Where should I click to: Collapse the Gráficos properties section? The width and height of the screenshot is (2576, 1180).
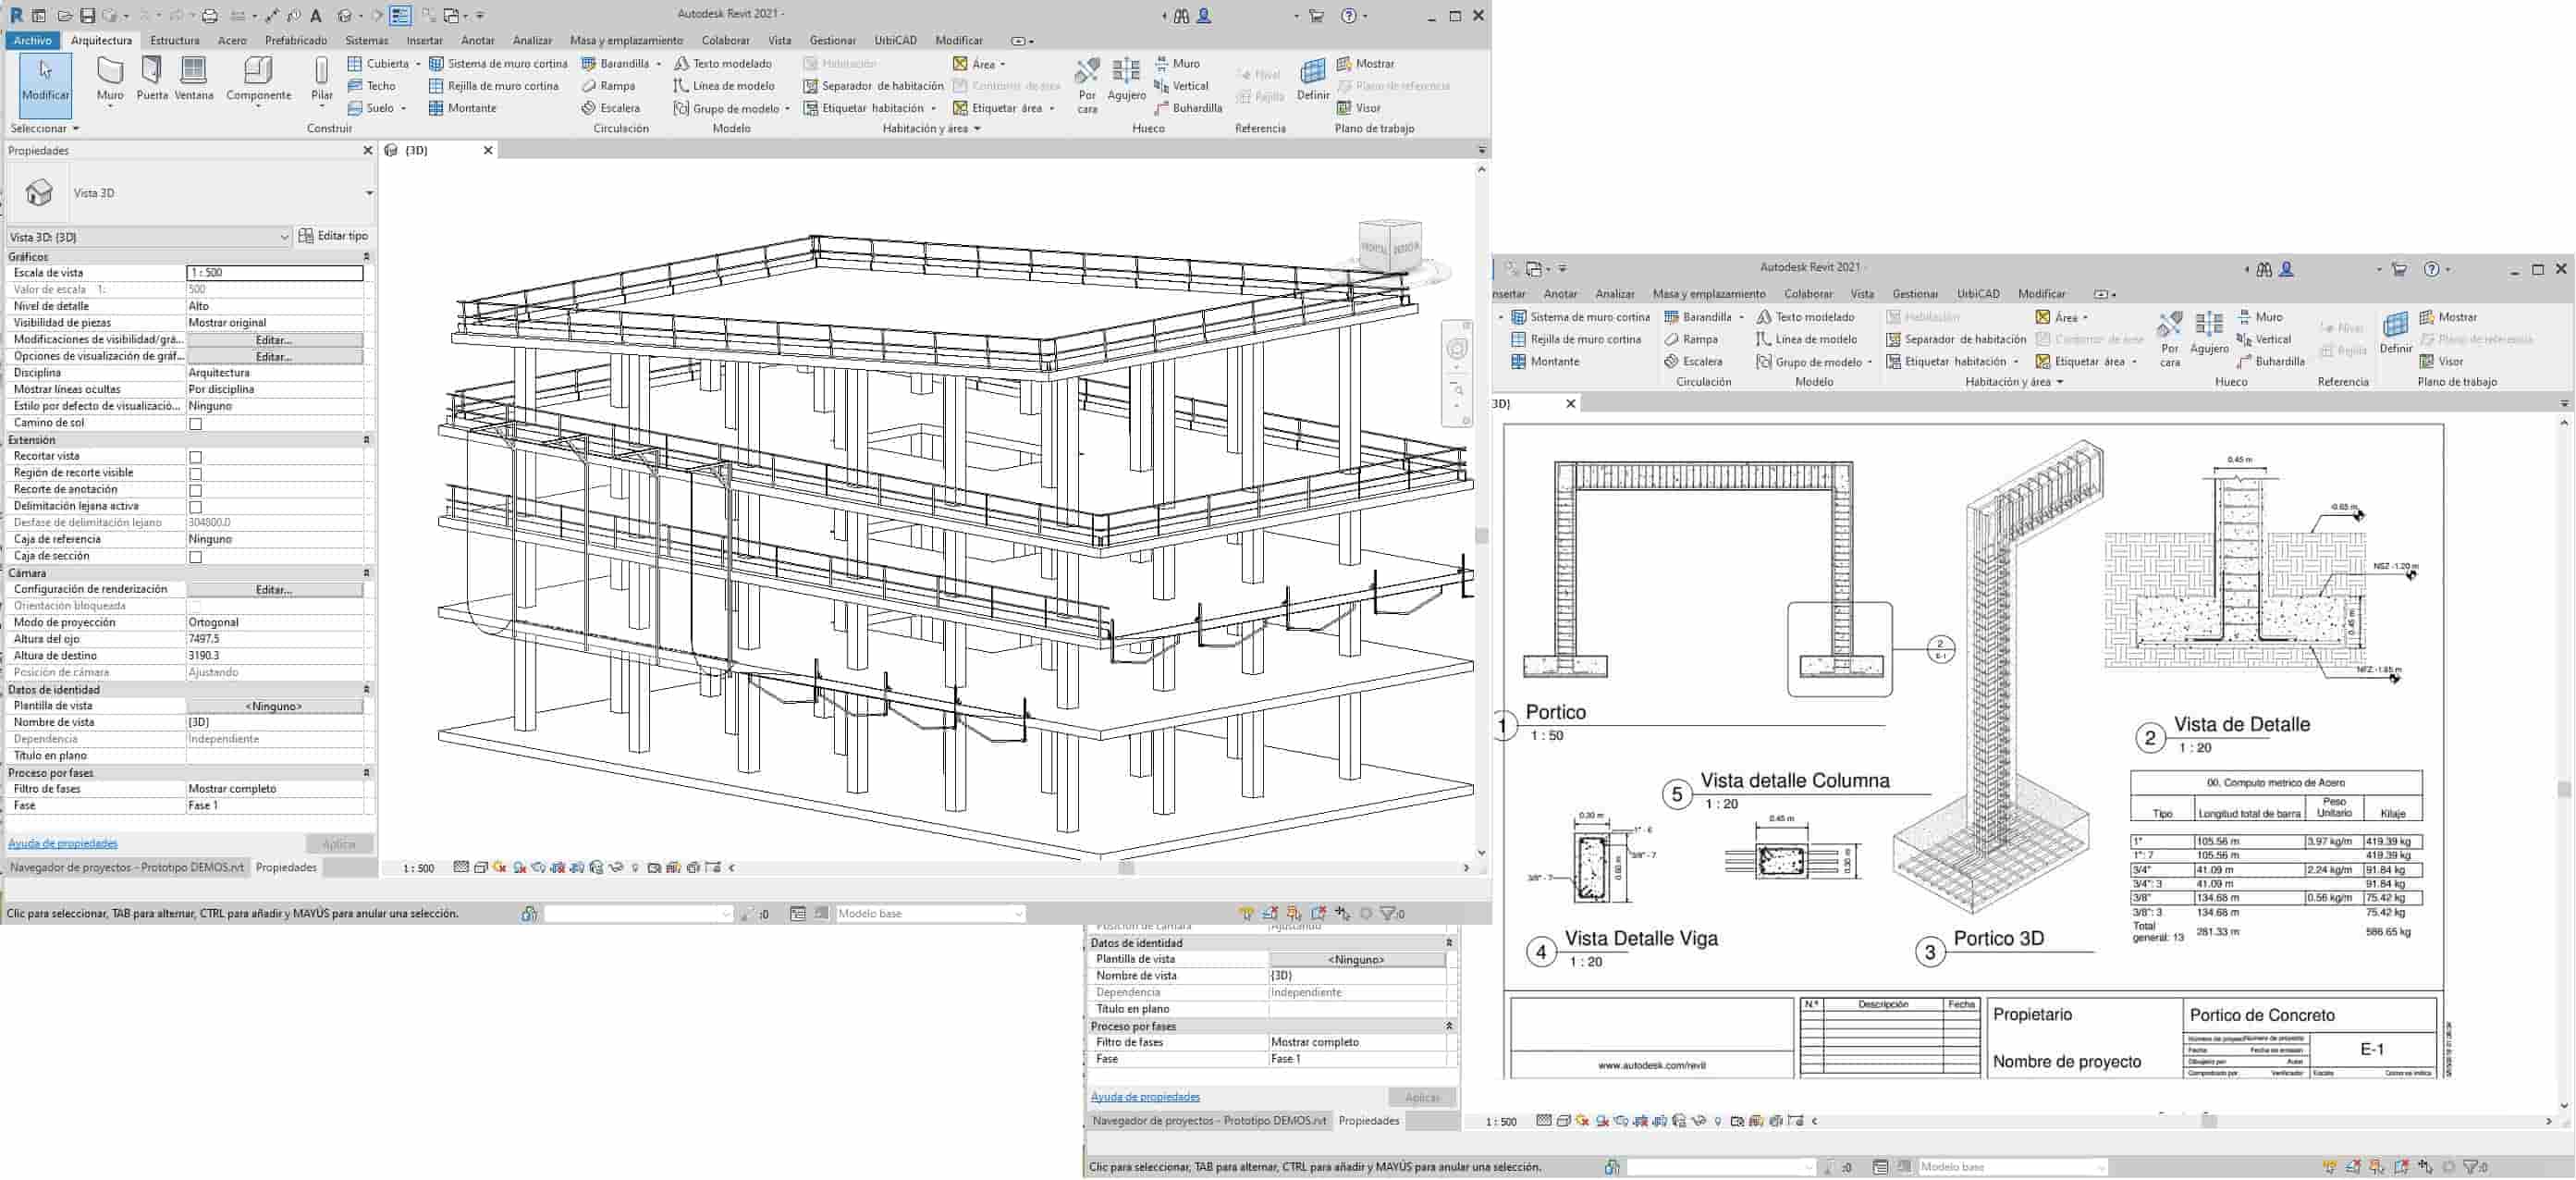366,257
